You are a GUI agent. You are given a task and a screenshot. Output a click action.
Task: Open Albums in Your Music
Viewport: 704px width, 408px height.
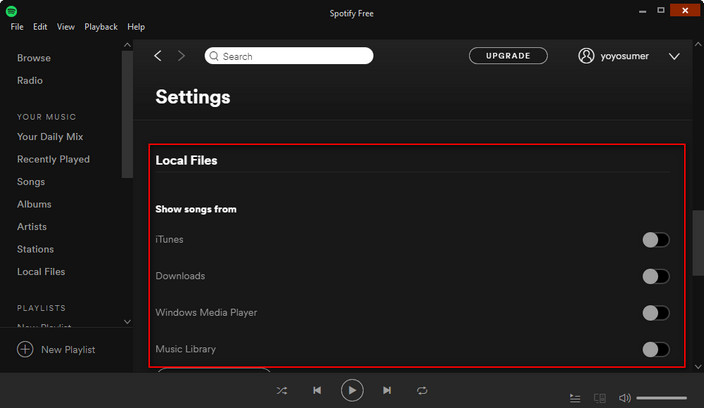coord(34,204)
